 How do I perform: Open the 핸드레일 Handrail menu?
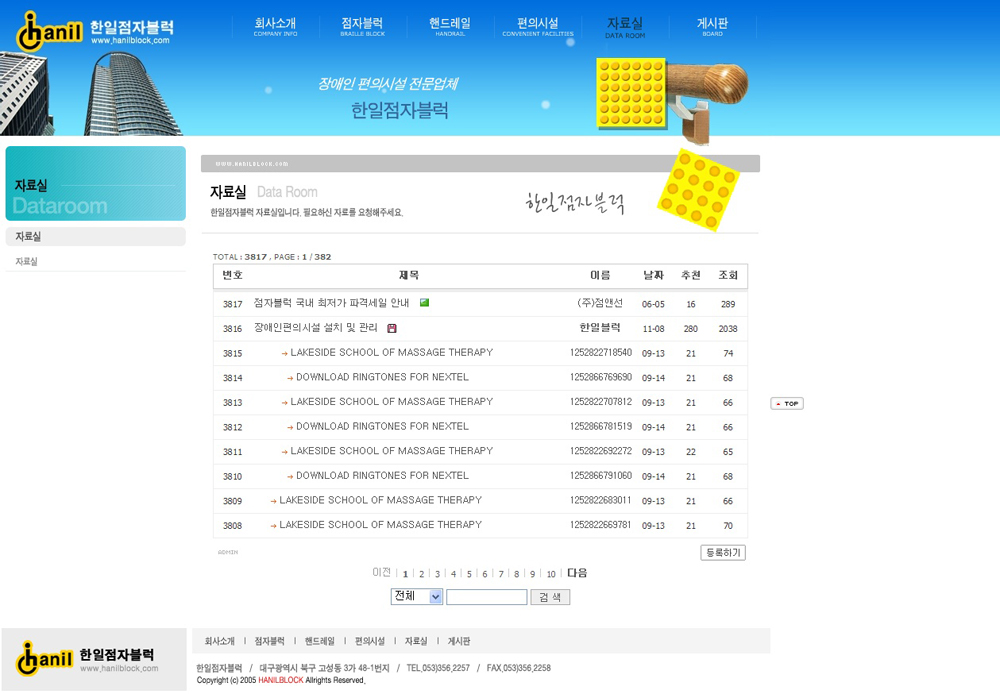point(450,27)
